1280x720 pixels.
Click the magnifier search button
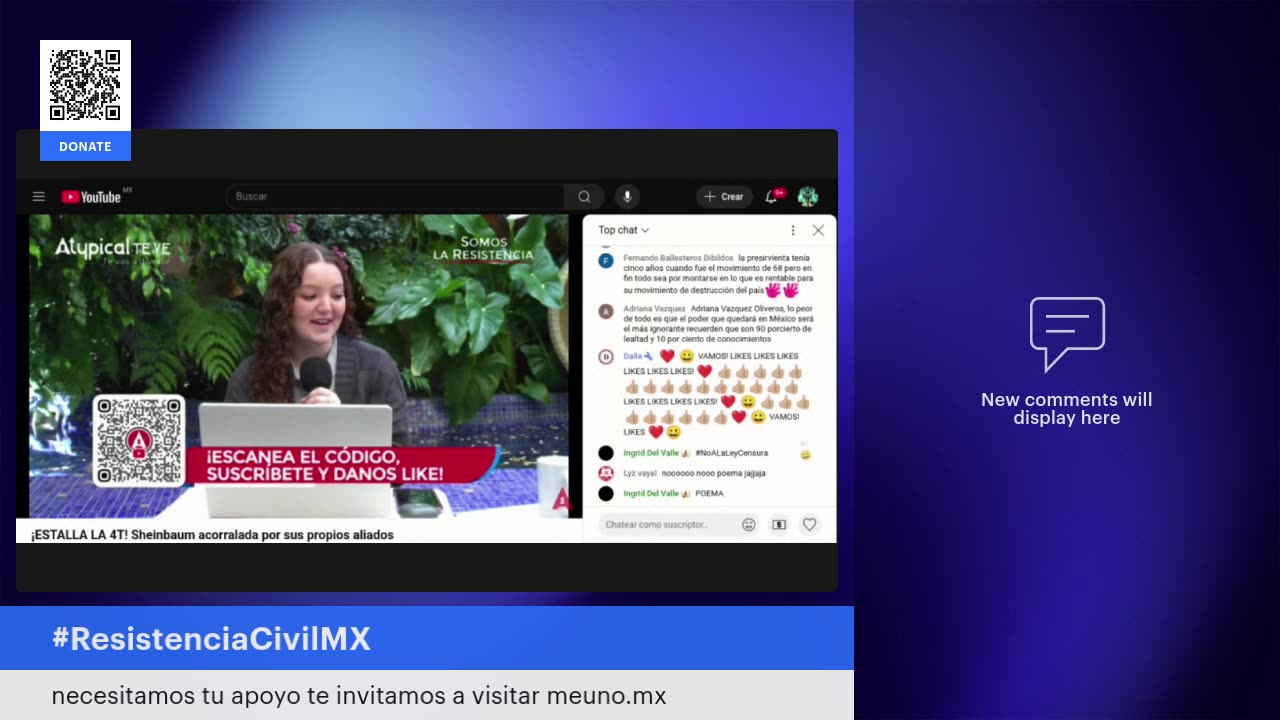click(x=584, y=197)
